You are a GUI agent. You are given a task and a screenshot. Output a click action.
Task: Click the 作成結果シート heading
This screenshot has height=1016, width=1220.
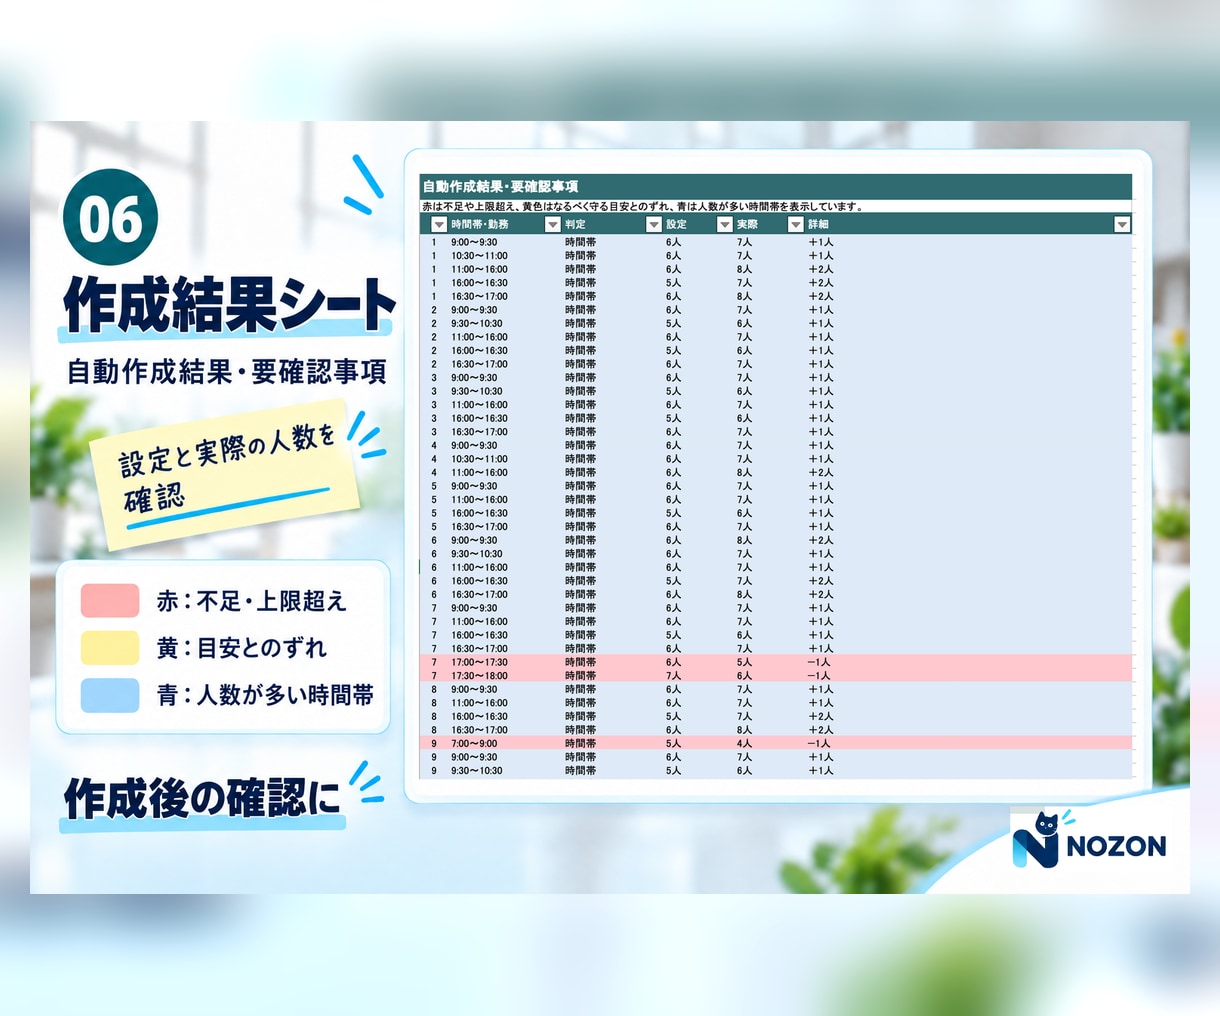click(230, 304)
